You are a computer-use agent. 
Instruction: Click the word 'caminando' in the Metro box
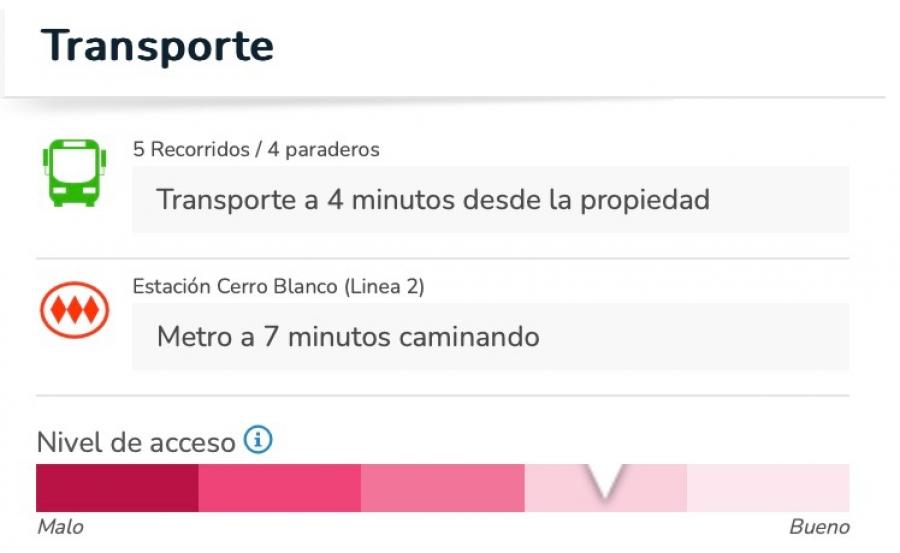pos(469,337)
